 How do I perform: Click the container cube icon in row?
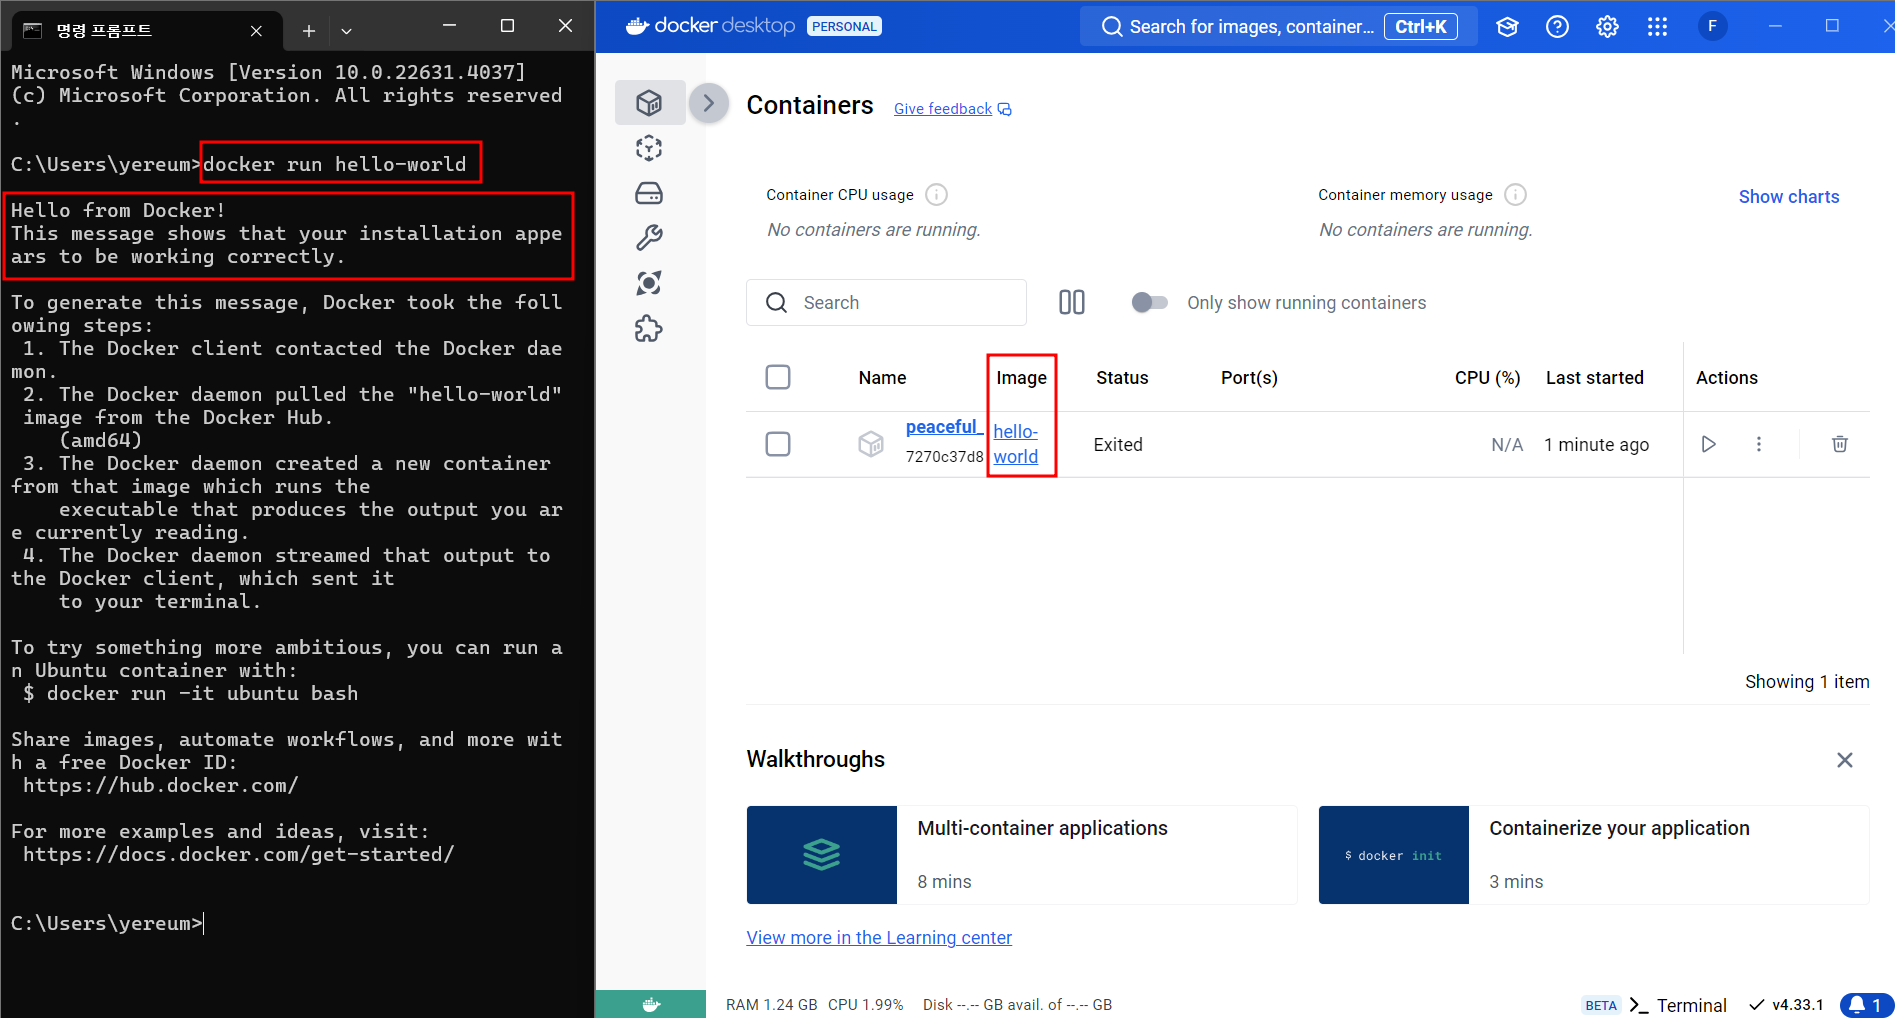pyautogui.click(x=871, y=444)
